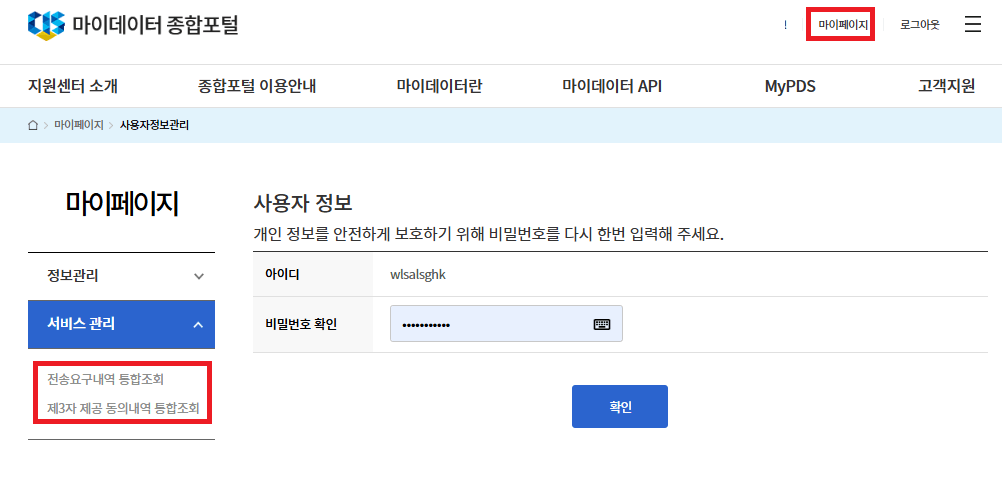Viewport: 1002px width, 494px height.
Task: Click the MyData portal logo icon
Action: 46,26
